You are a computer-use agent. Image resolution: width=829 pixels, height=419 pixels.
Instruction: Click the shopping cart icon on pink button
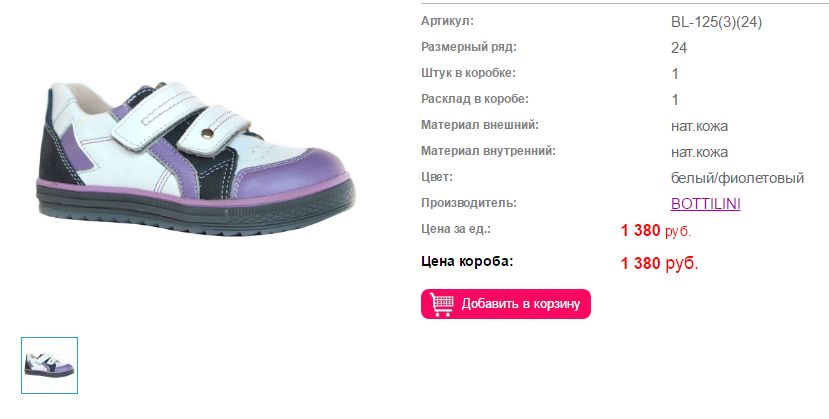coord(441,304)
